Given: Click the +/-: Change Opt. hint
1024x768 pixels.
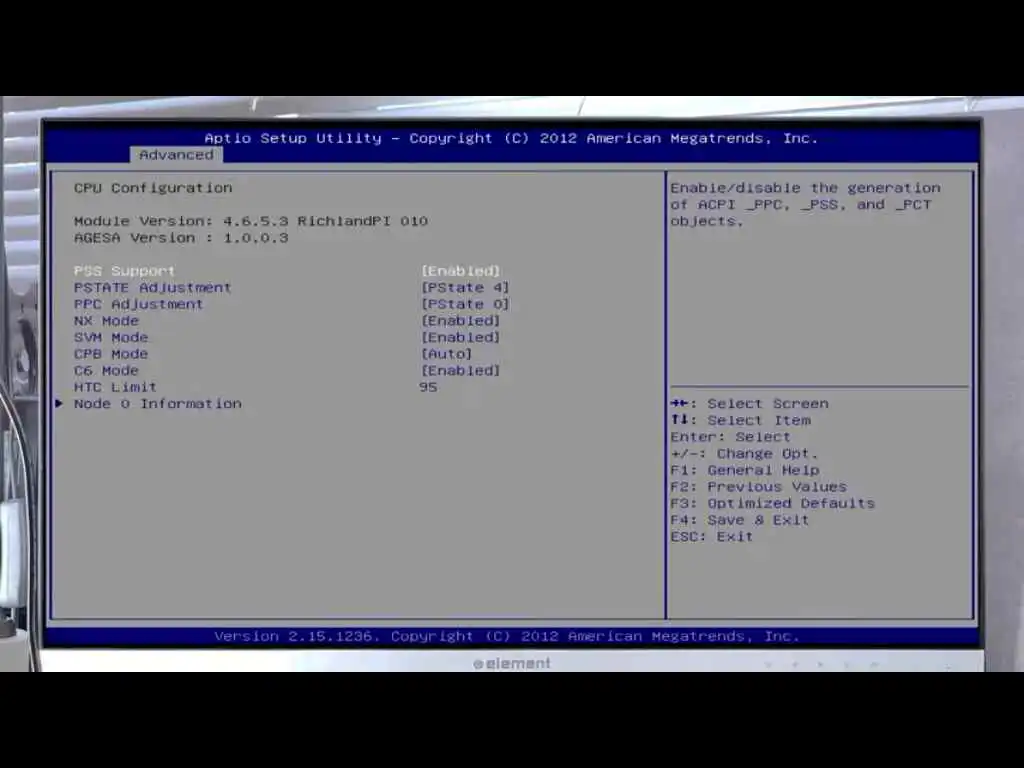Looking at the screenshot, I should [744, 453].
